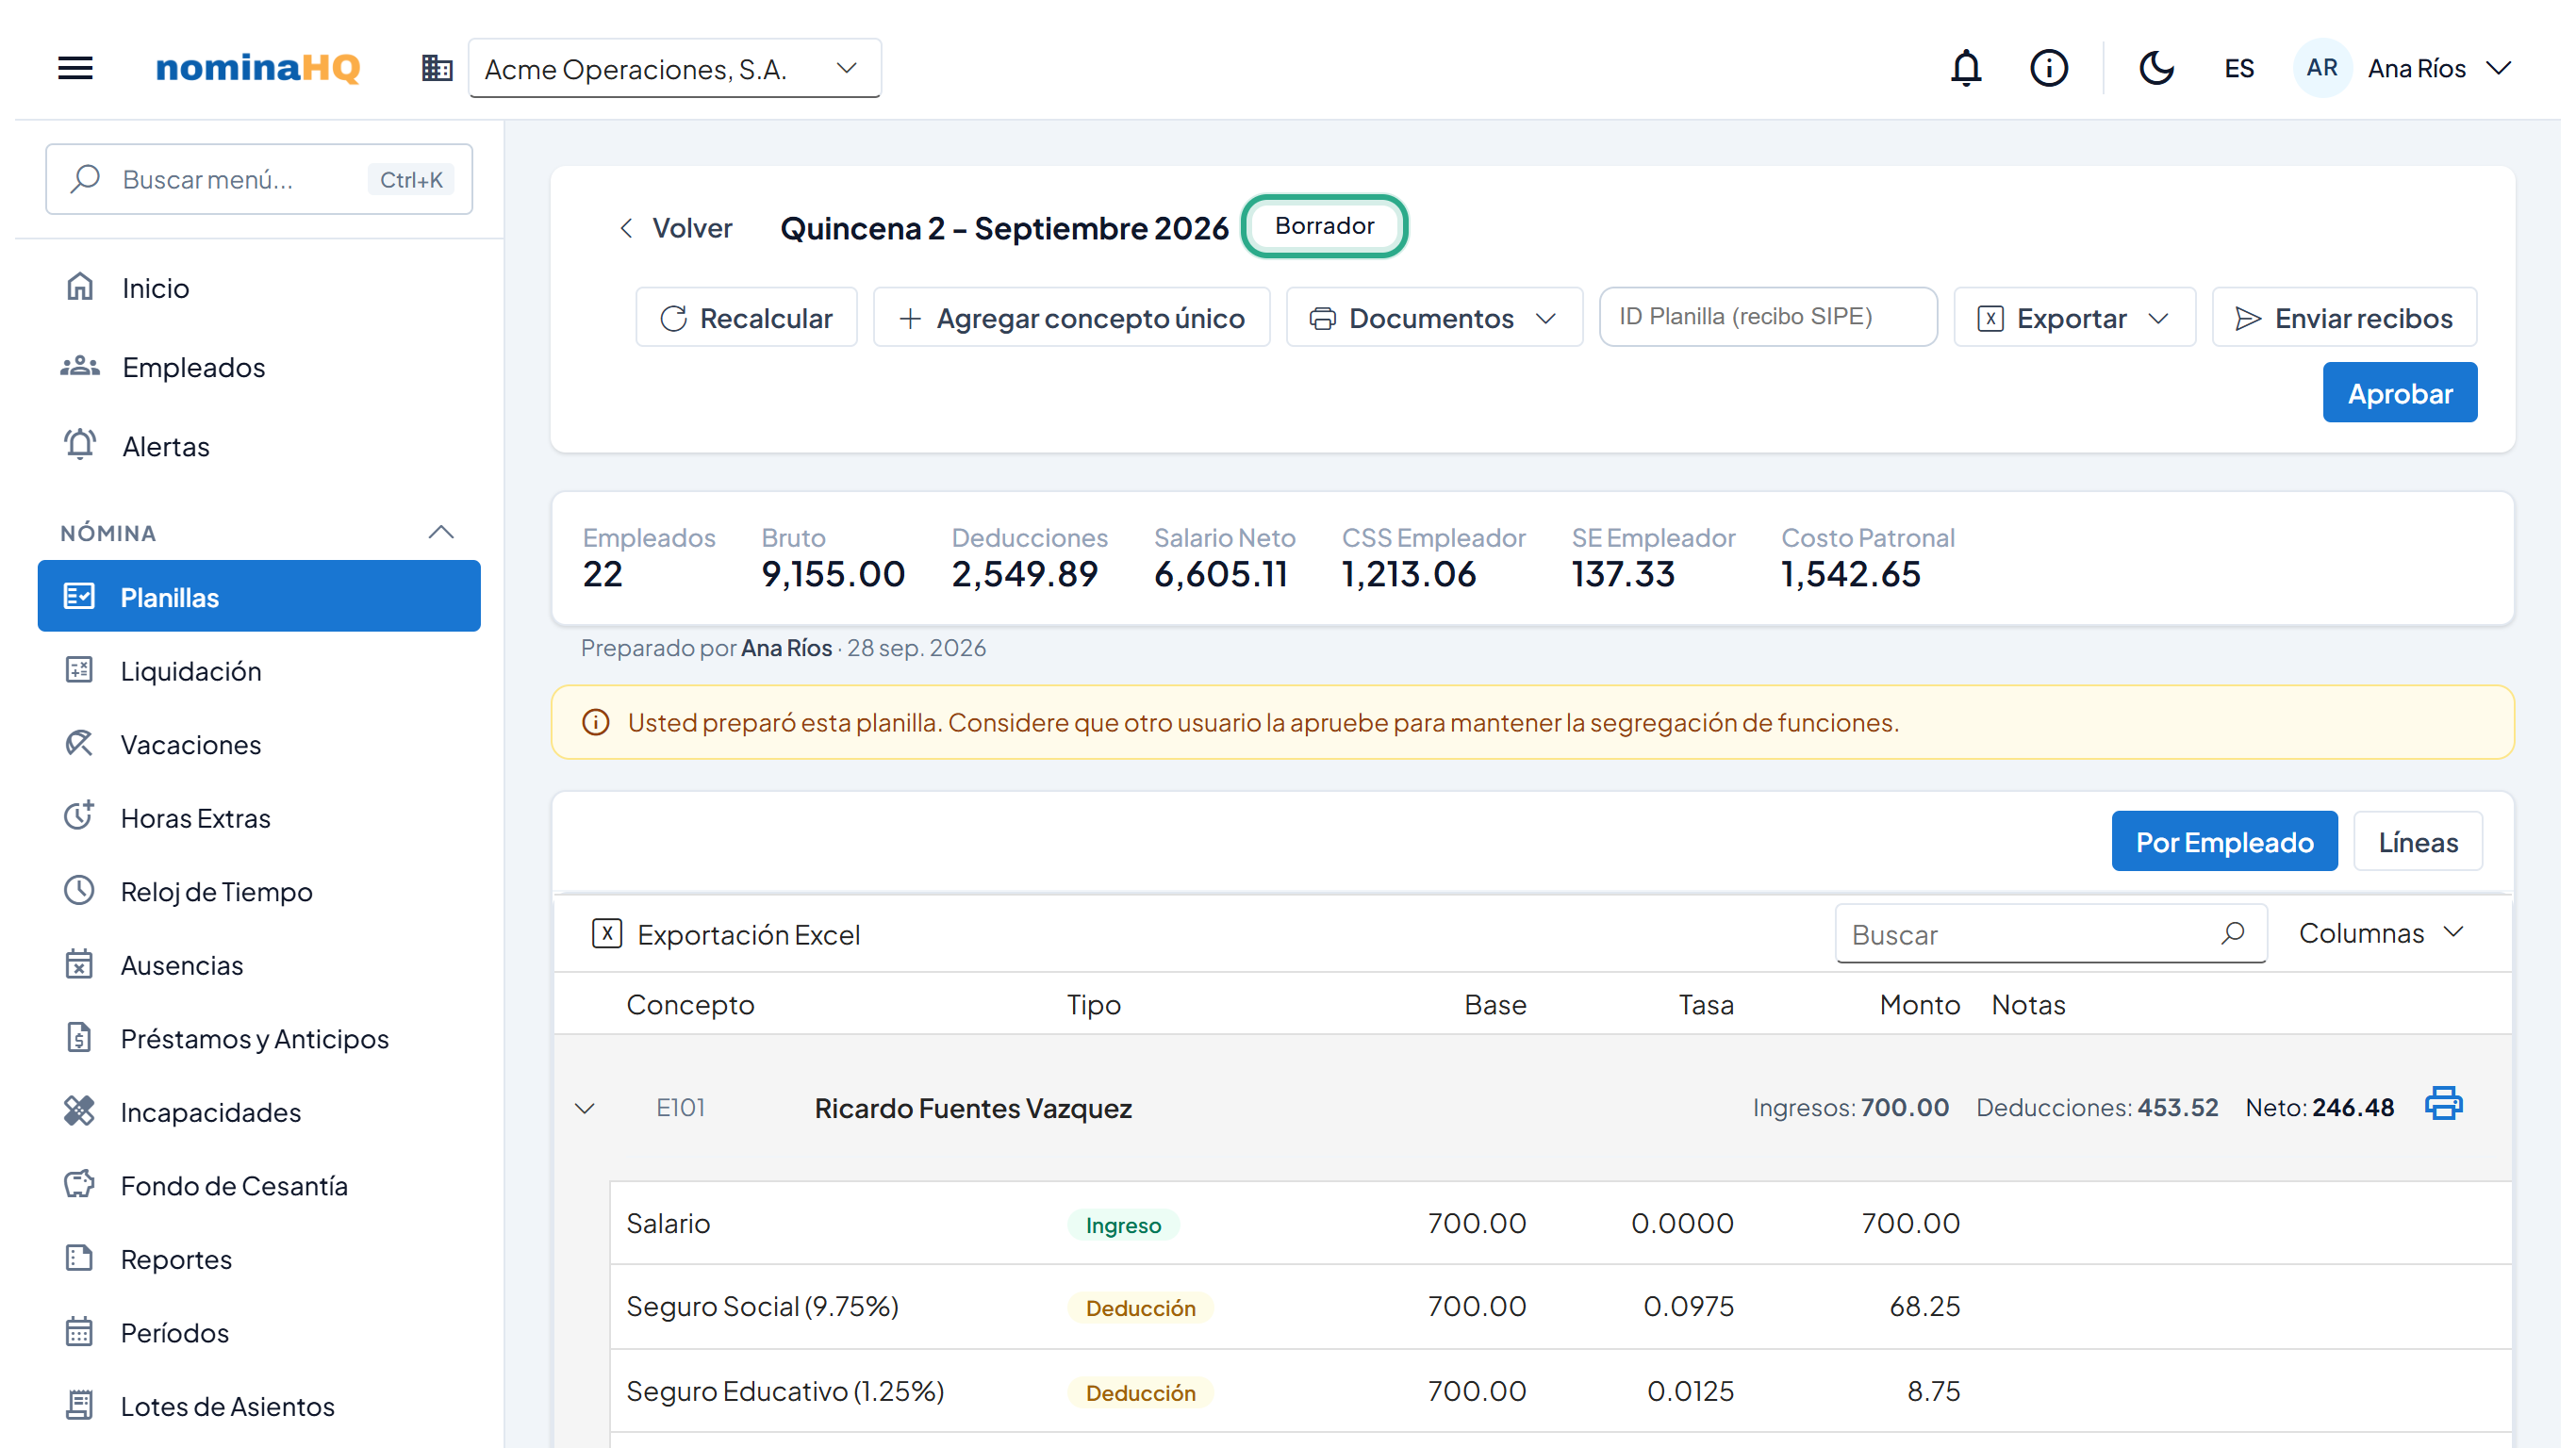Click Enviar recibos button

(x=2344, y=318)
